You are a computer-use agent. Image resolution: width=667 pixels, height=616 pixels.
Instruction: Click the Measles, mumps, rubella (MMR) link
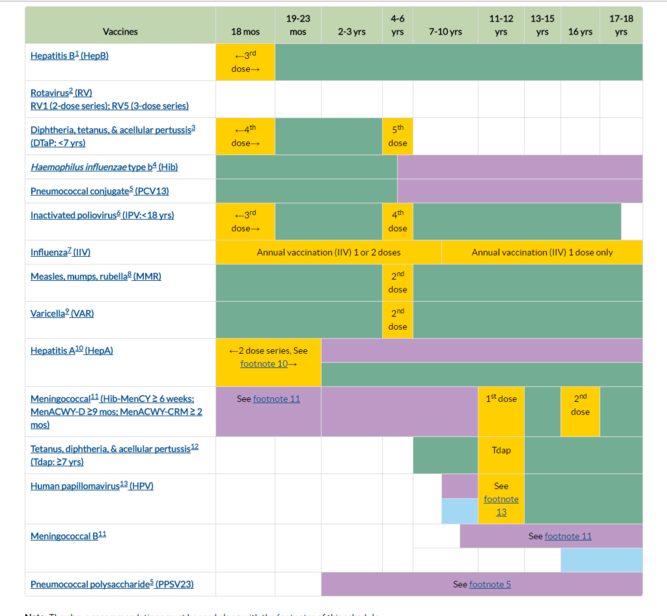coord(96,277)
